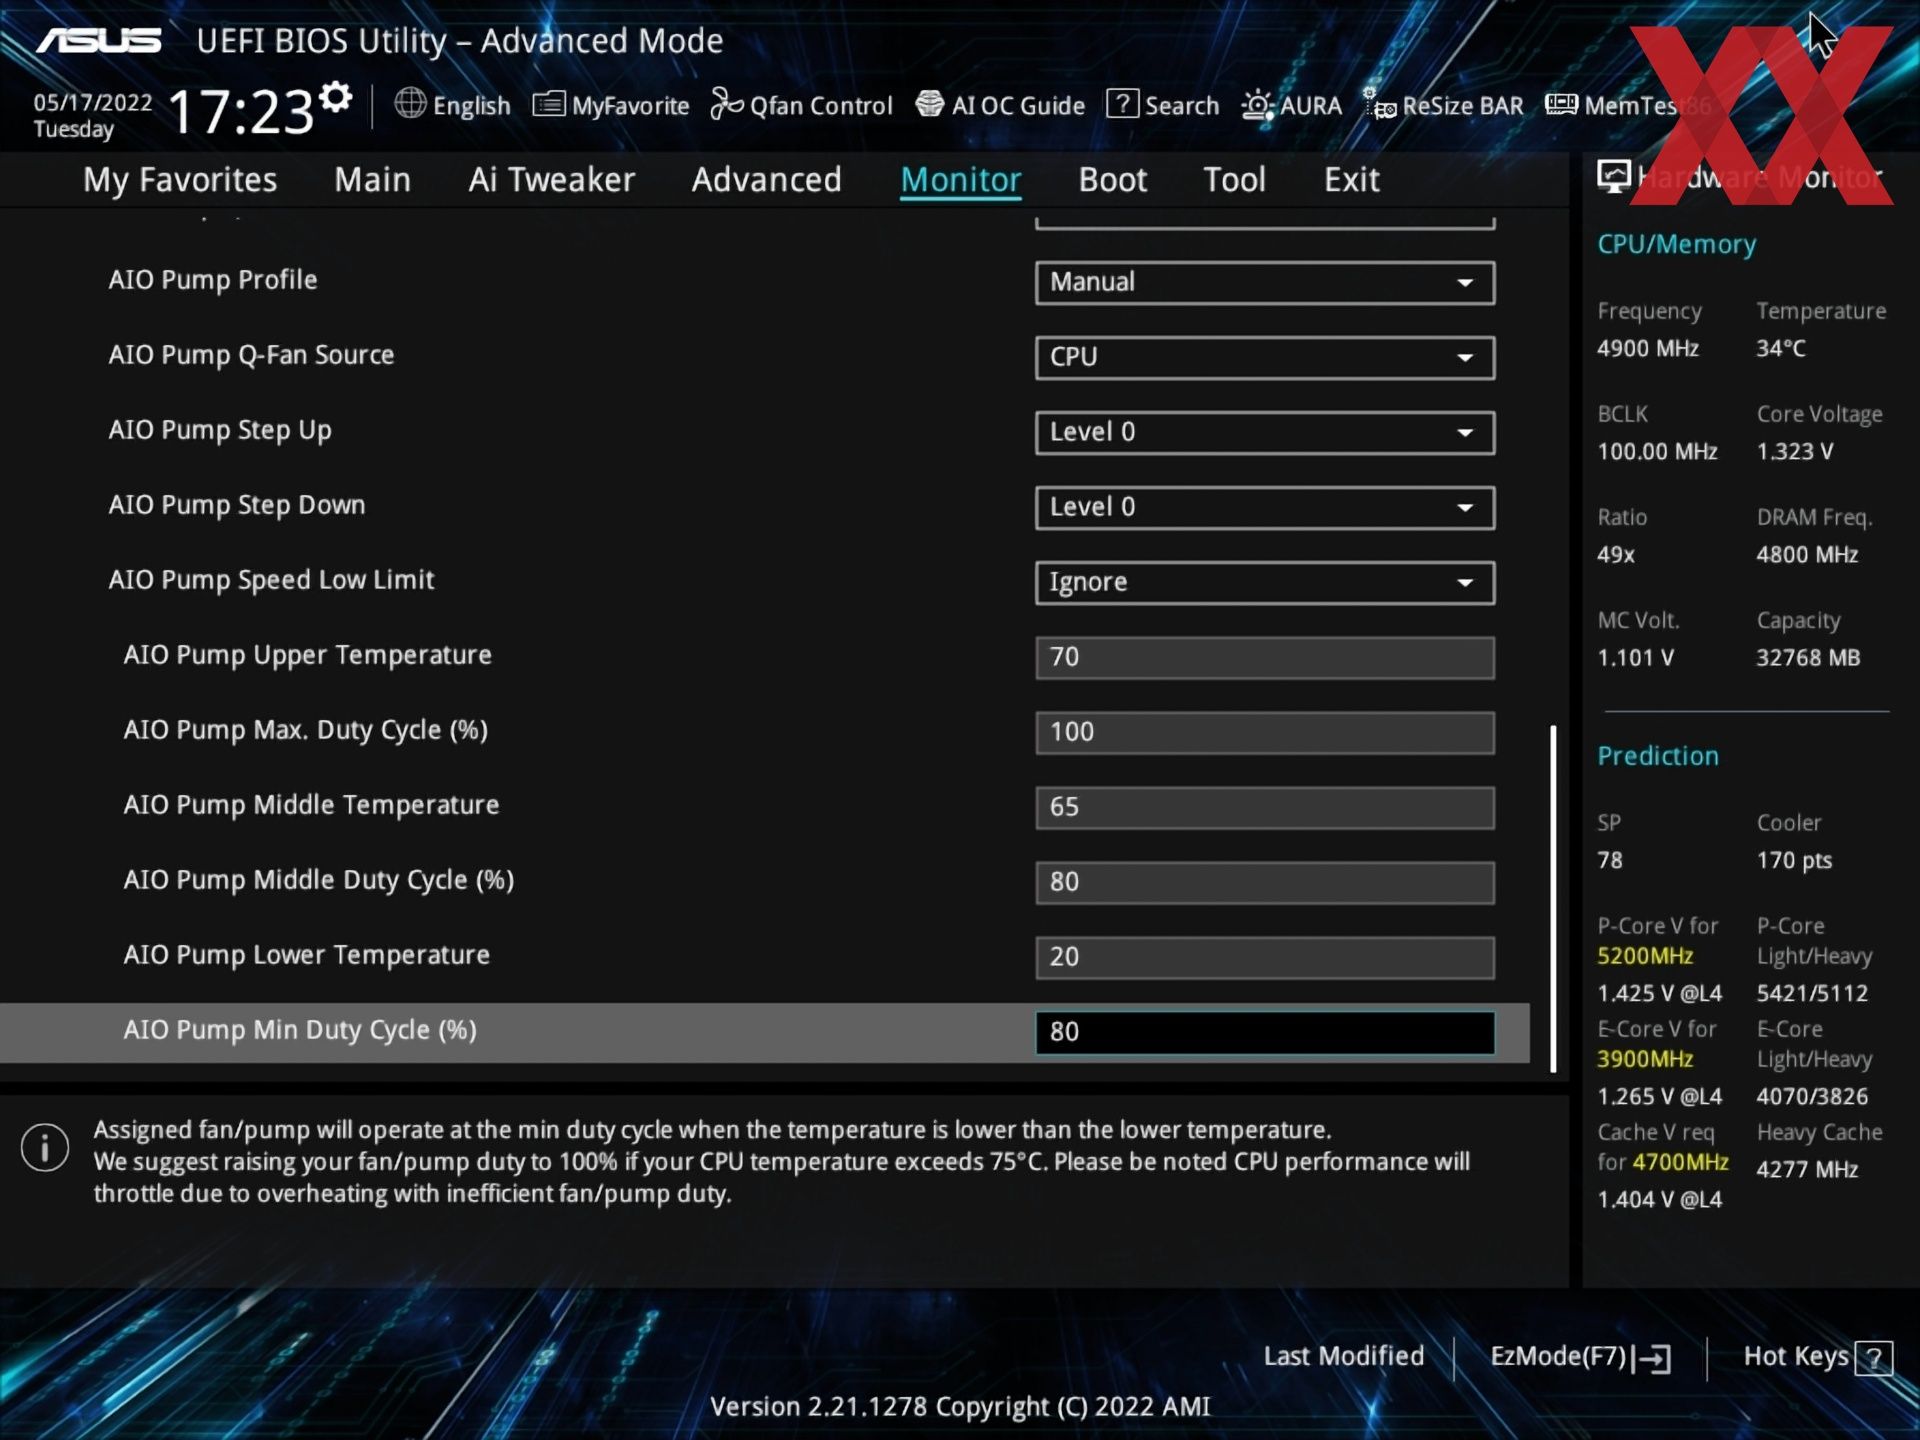Open the Ai Tweaker tab
The height and width of the screenshot is (1440, 1920).
(552, 180)
